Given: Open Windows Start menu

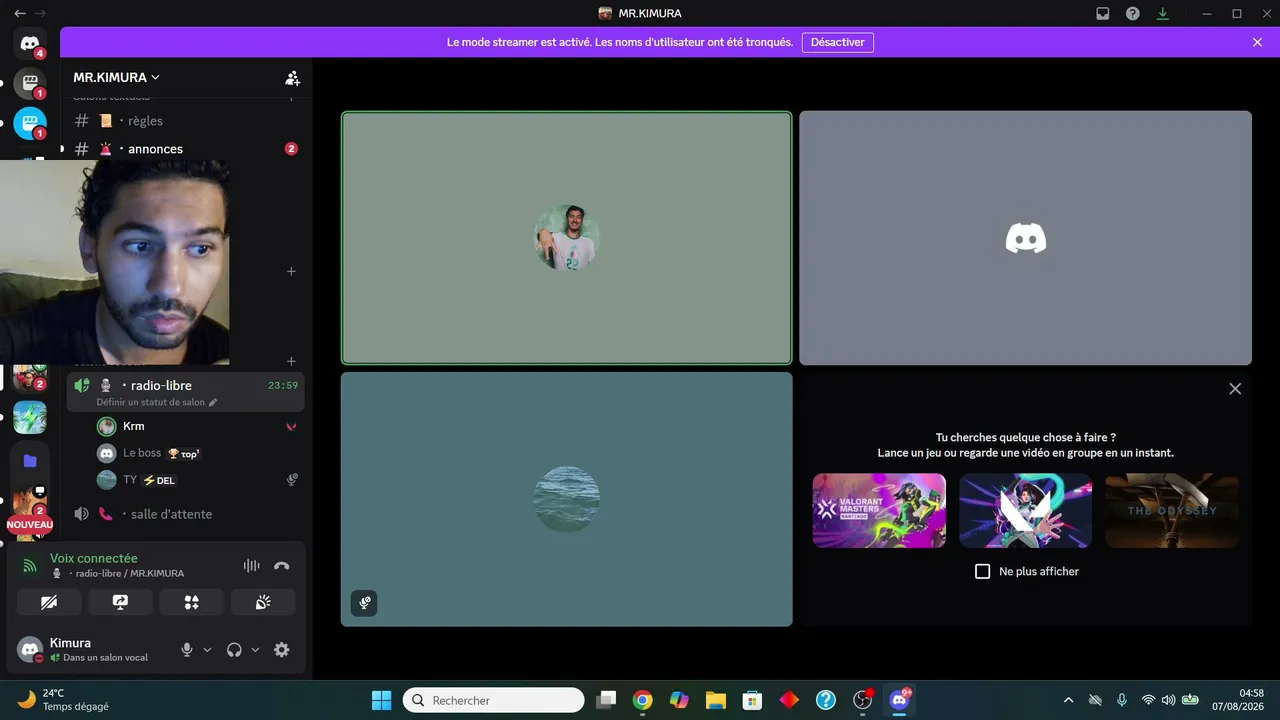Looking at the screenshot, I should [382, 700].
